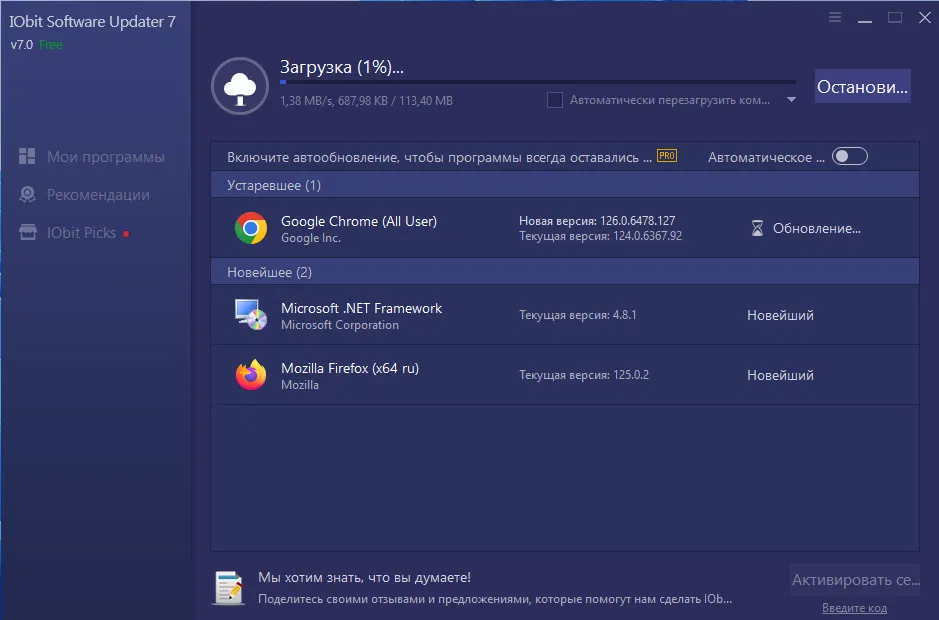Expand the dropdown arrow beside auto-restart option
This screenshot has height=620, width=939.
791,99
